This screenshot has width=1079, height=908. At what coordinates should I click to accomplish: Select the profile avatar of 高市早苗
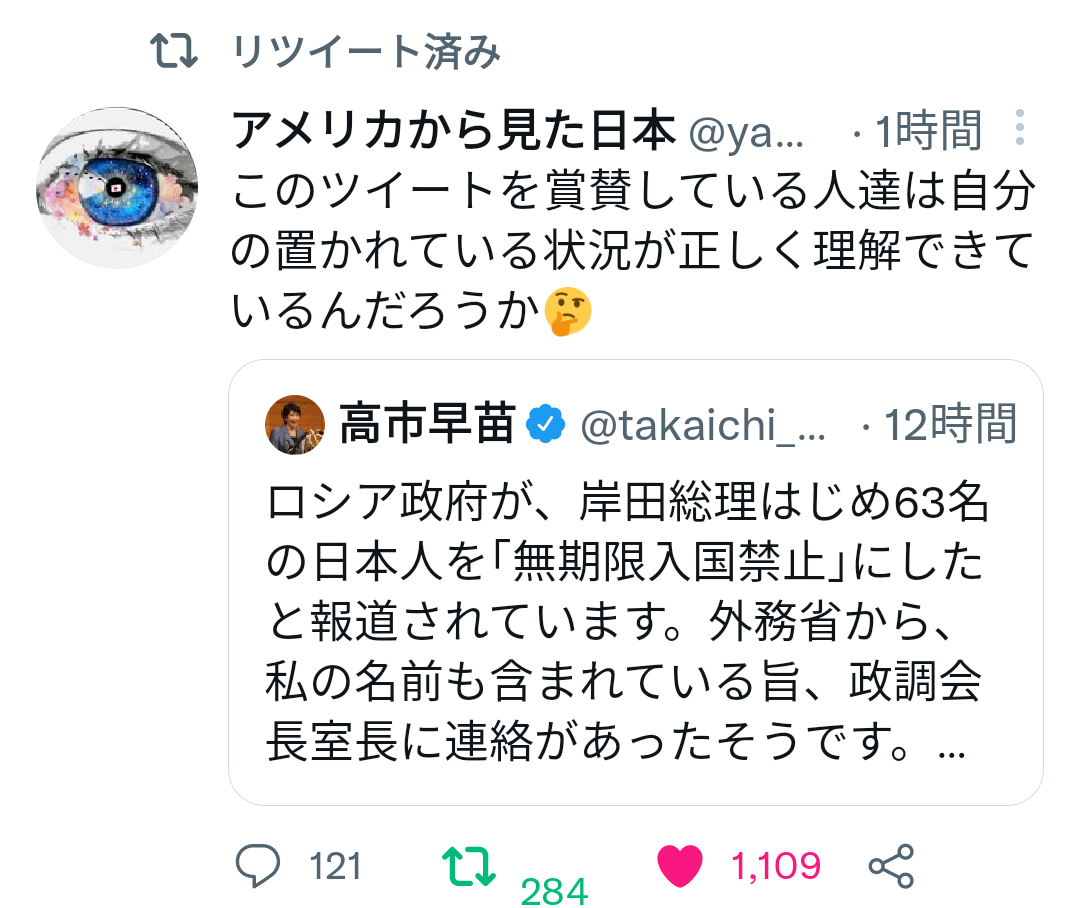295,421
